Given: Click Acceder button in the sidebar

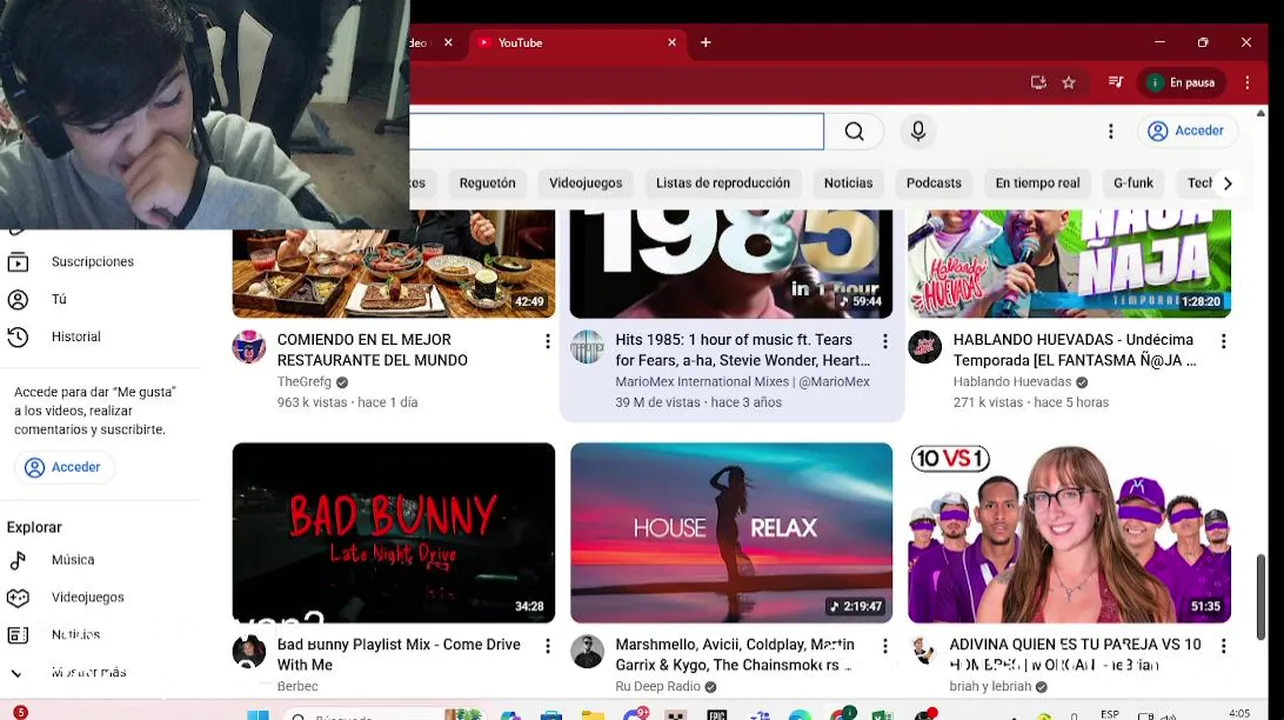Looking at the screenshot, I should [x=64, y=467].
